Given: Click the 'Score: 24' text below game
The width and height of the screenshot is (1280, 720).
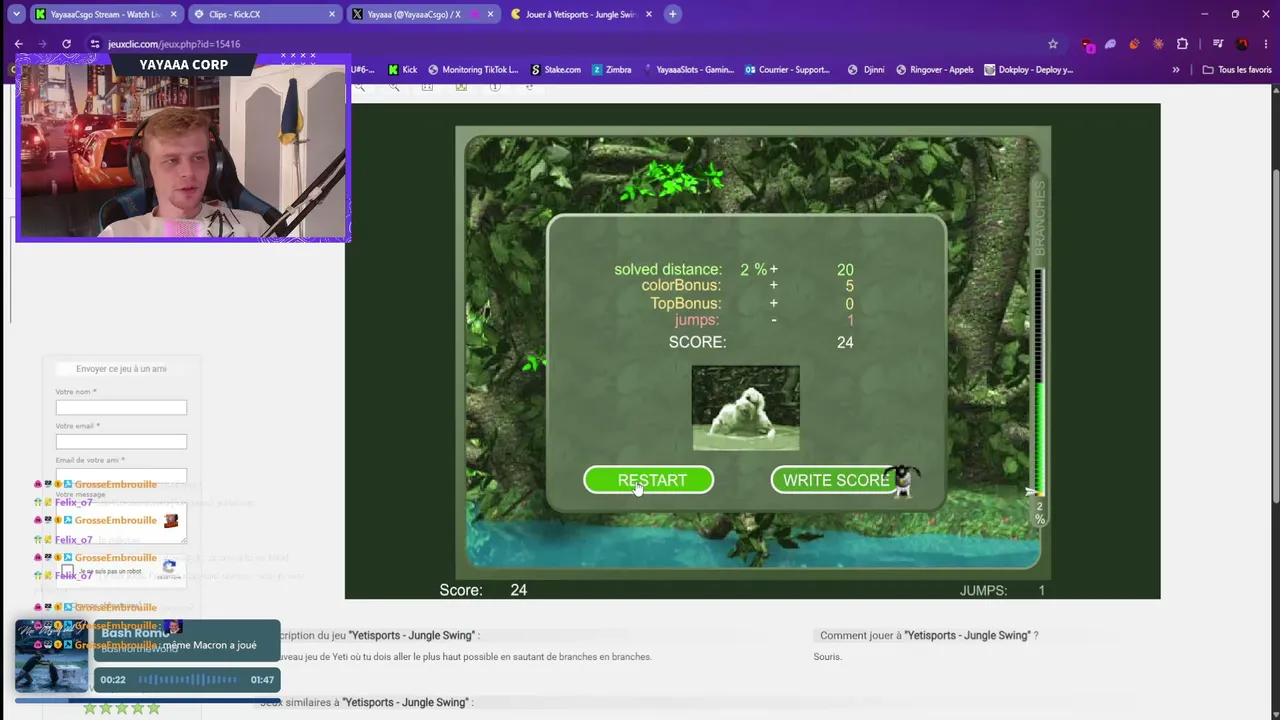Looking at the screenshot, I should pos(483,590).
